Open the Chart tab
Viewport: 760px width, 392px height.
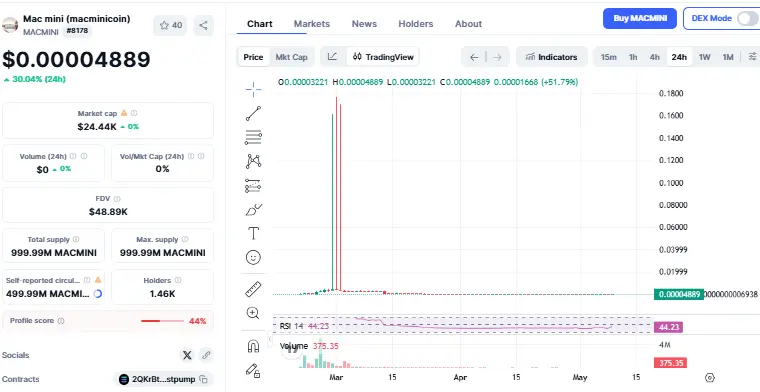click(x=260, y=24)
